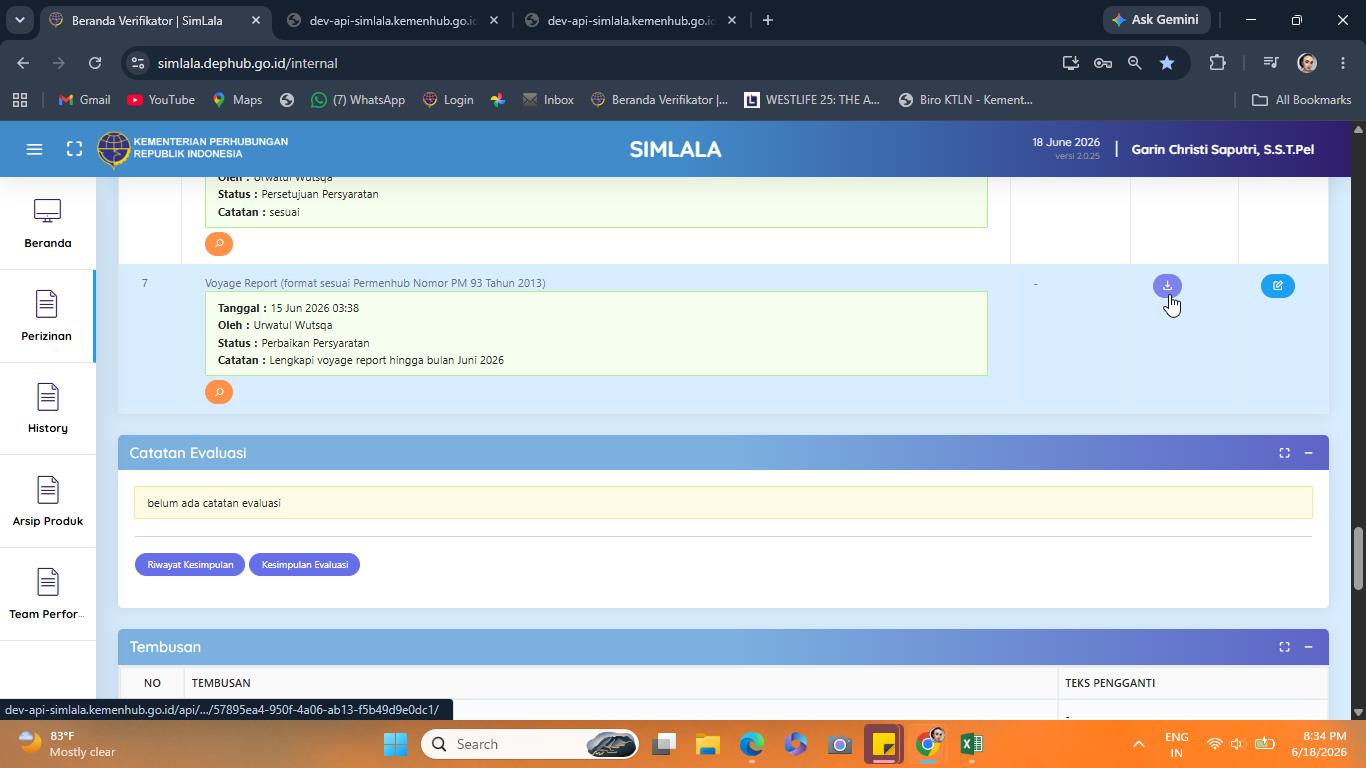Click the orange search button below the 'sesuai' note
The height and width of the screenshot is (768, 1366).
(x=219, y=244)
